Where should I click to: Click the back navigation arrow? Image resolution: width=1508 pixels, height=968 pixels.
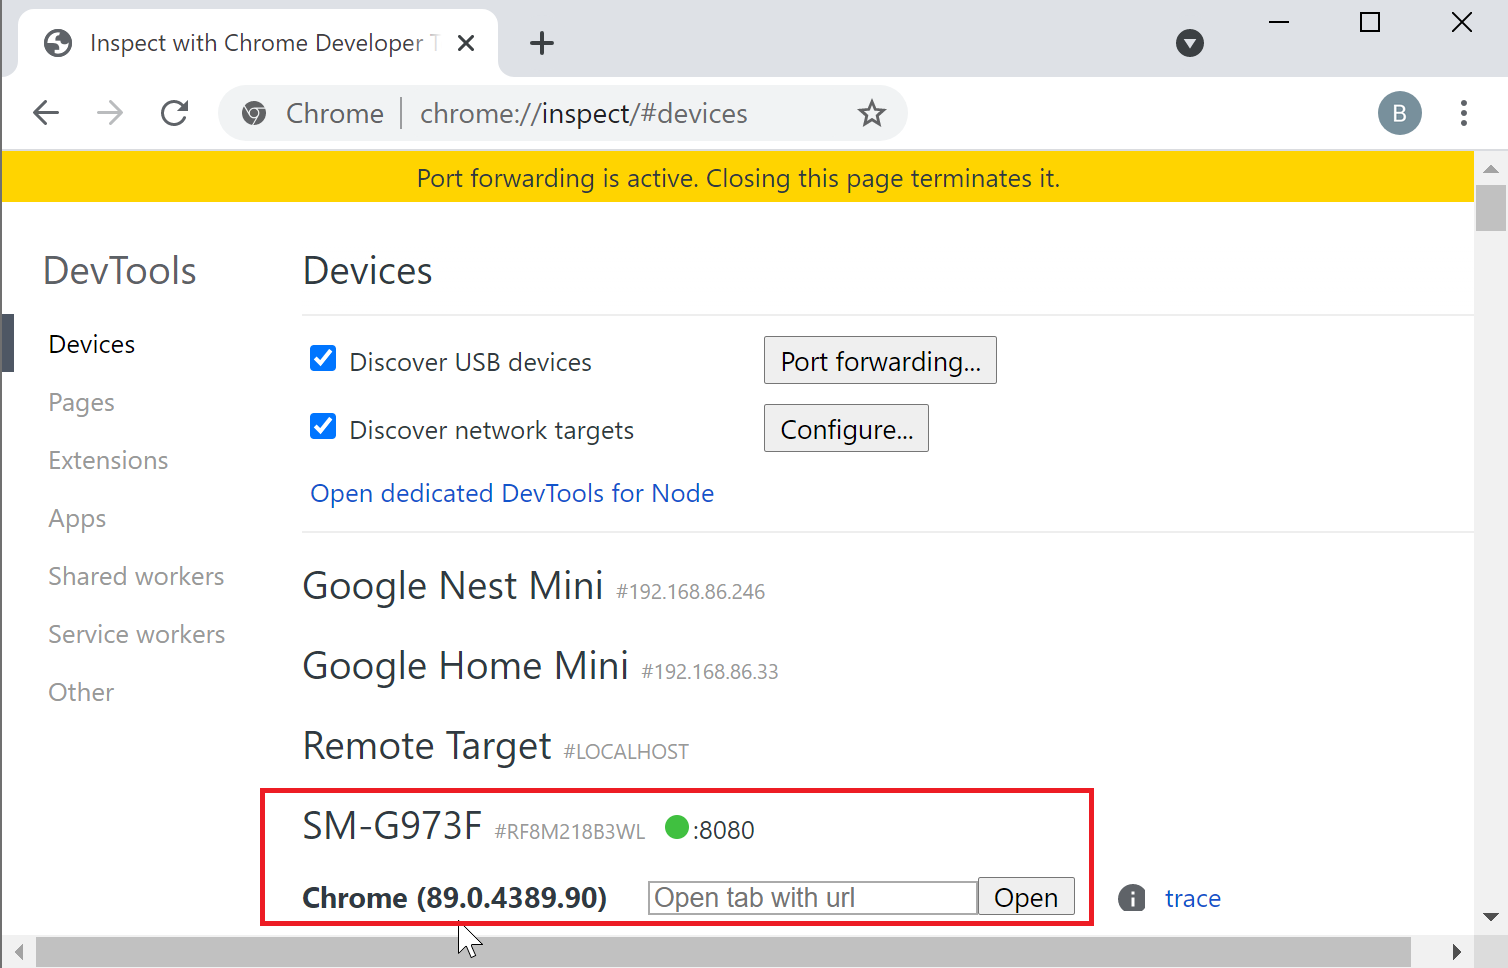45,113
